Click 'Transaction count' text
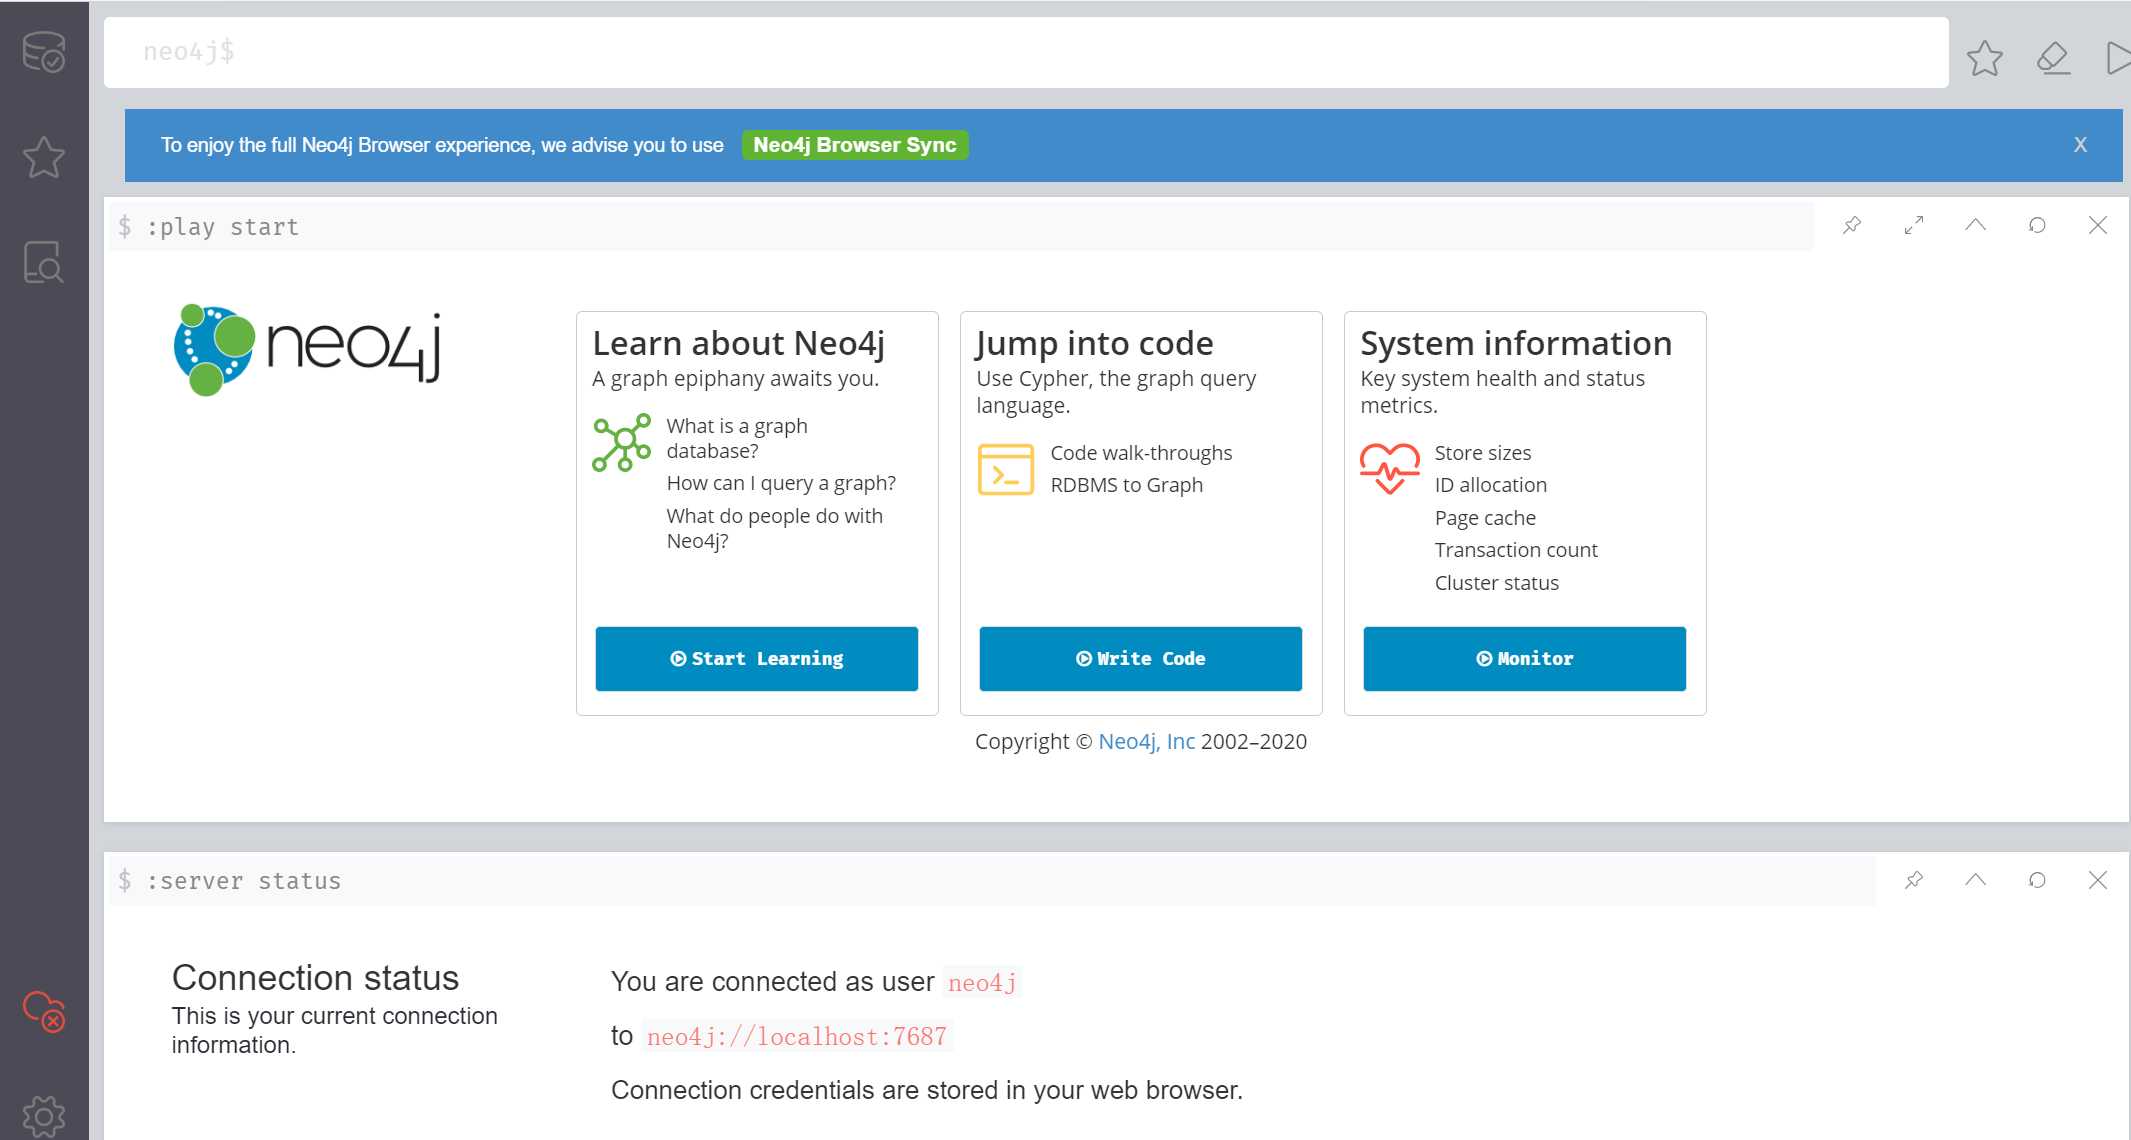This screenshot has width=2131, height=1140. tap(1516, 550)
